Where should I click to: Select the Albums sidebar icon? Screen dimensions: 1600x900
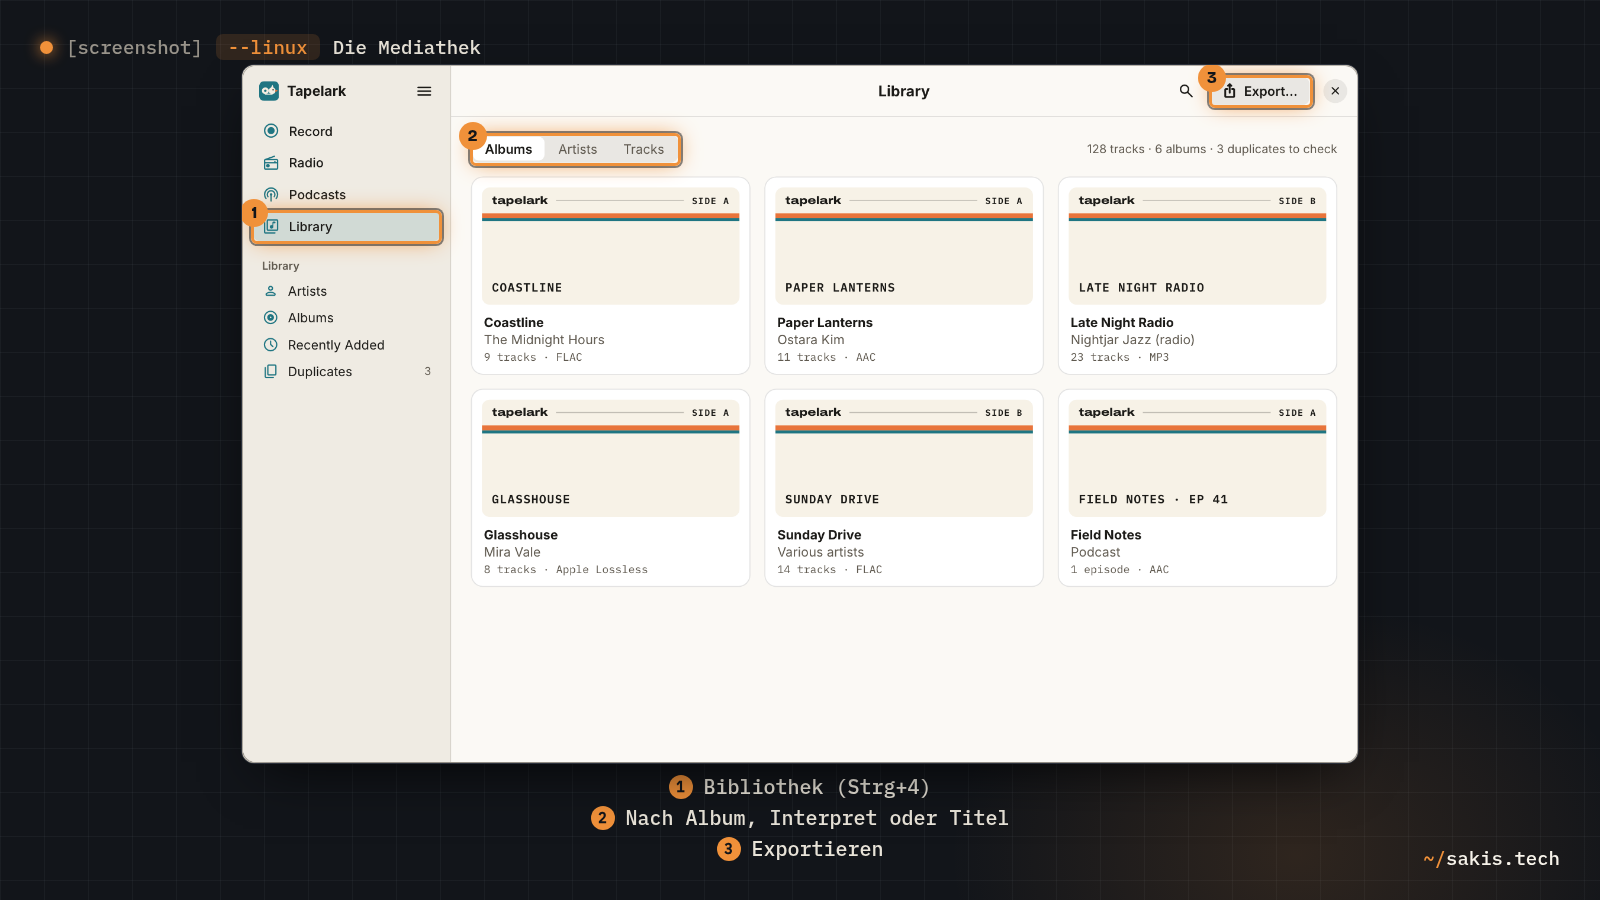click(x=270, y=318)
